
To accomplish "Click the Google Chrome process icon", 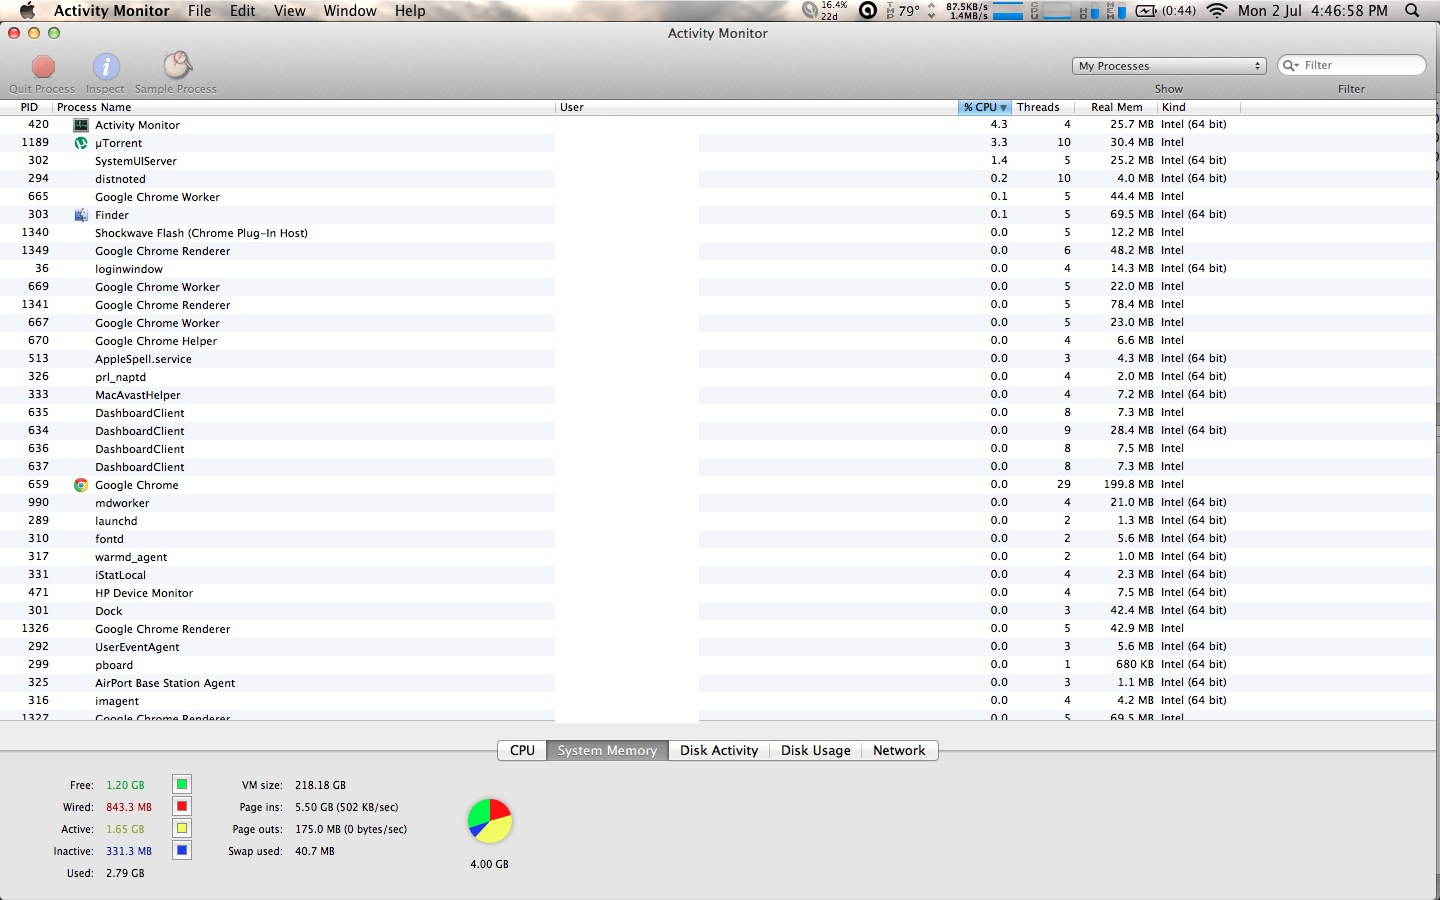I will click(x=81, y=485).
